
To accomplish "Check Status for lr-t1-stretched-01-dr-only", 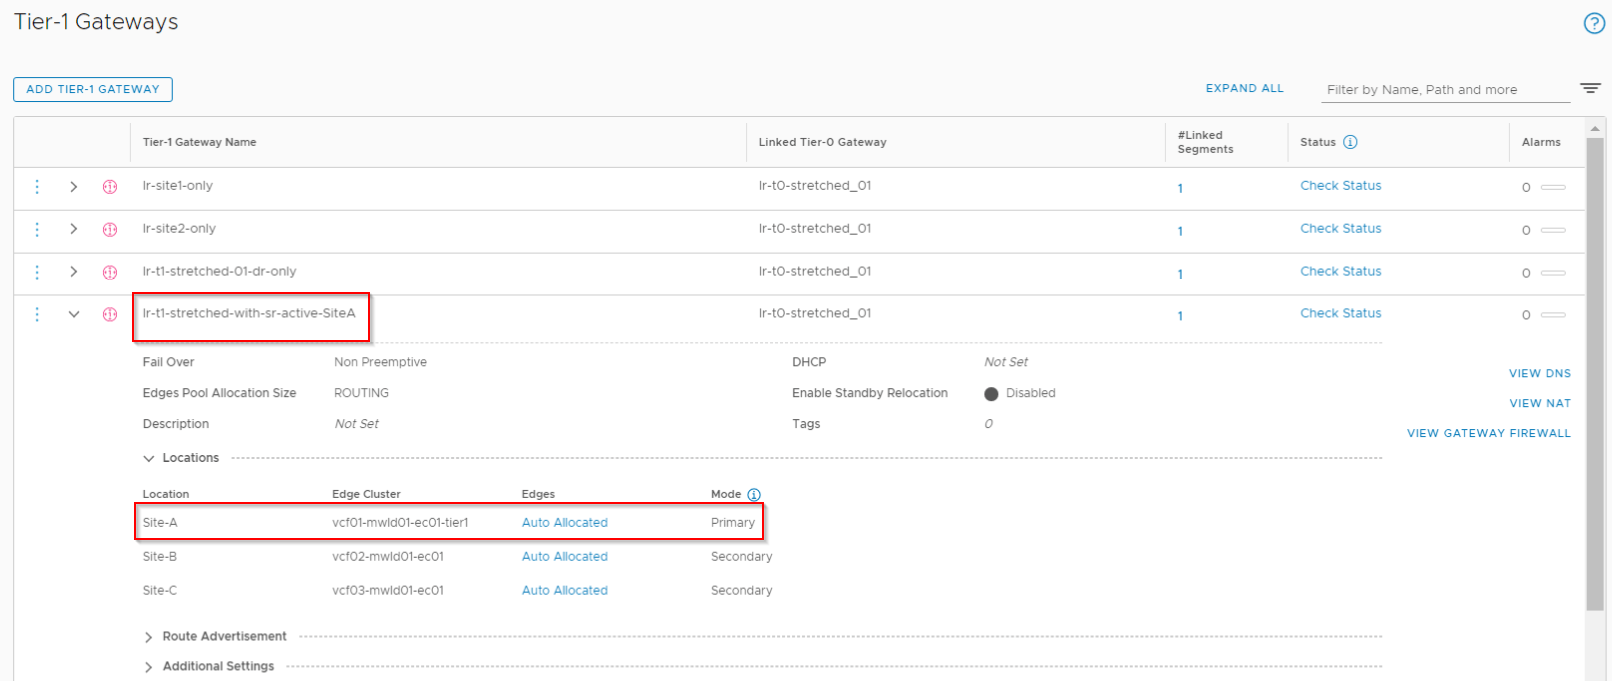I will point(1340,271).
